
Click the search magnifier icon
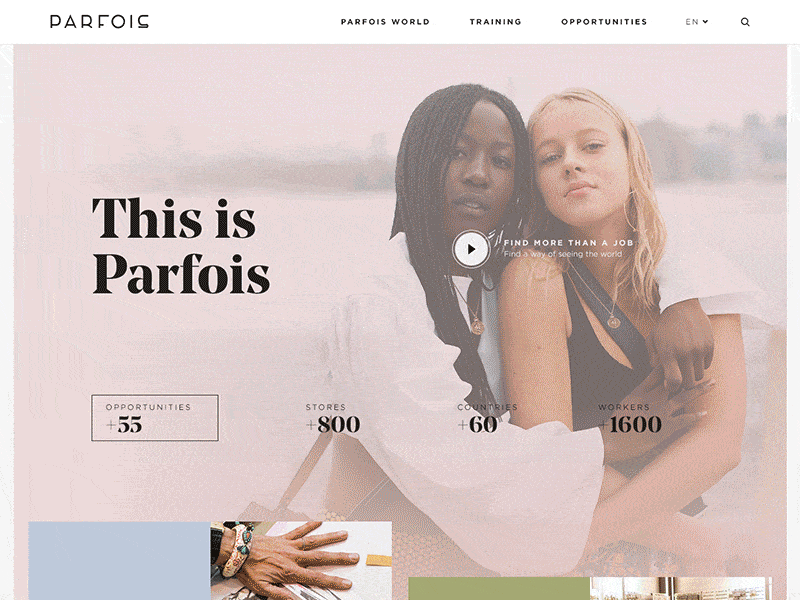coord(745,22)
